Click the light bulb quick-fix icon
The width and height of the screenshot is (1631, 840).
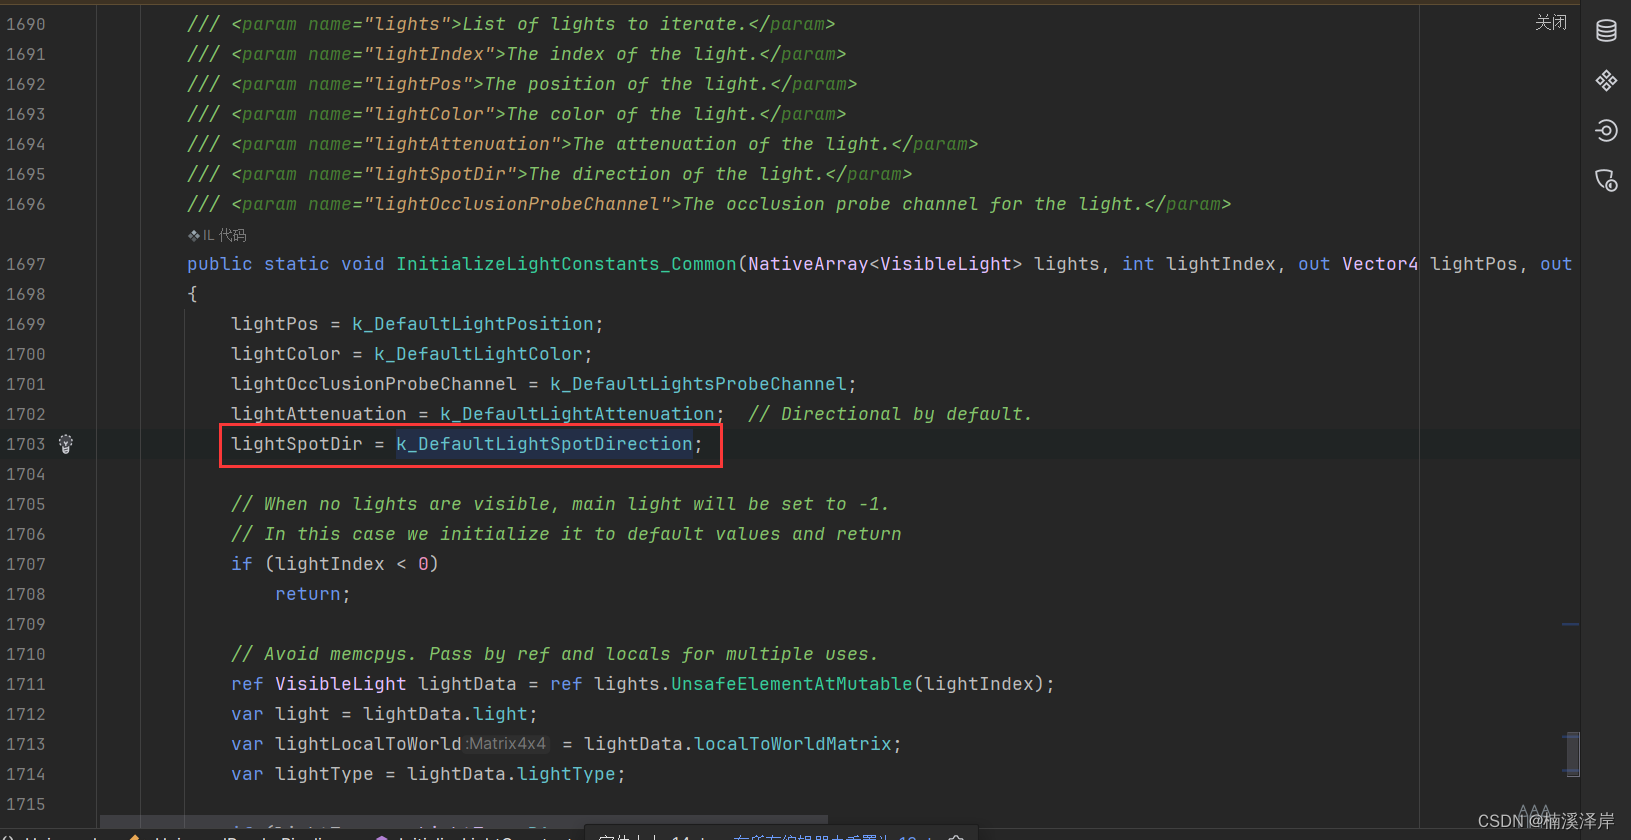pyautogui.click(x=66, y=444)
